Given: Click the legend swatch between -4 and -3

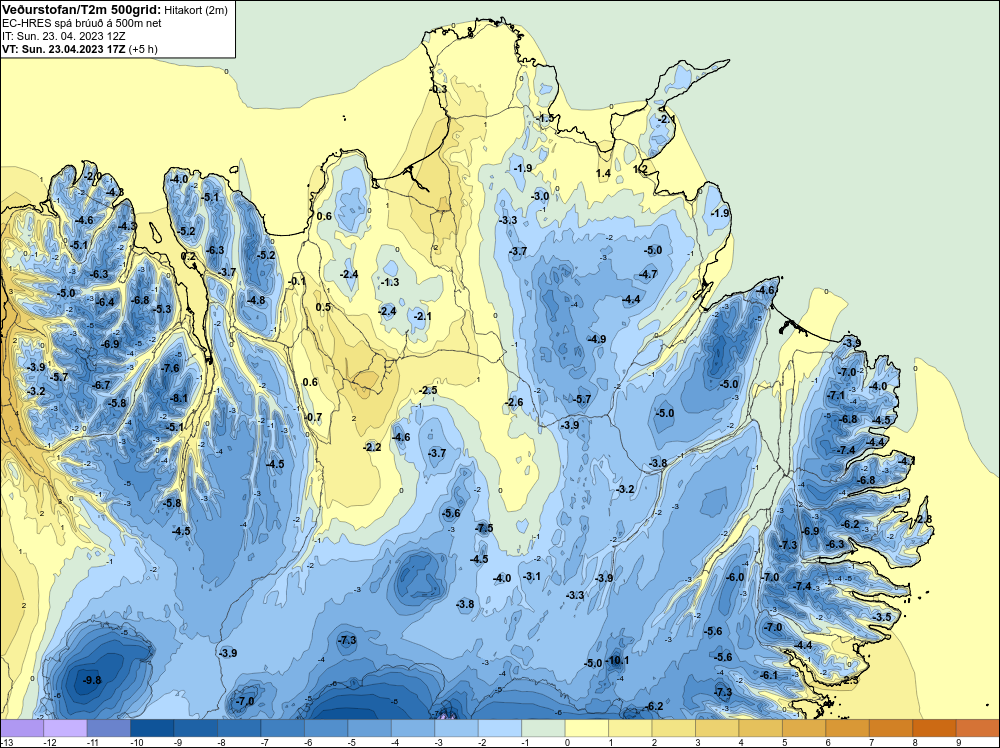Looking at the screenshot, I should (x=413, y=728).
